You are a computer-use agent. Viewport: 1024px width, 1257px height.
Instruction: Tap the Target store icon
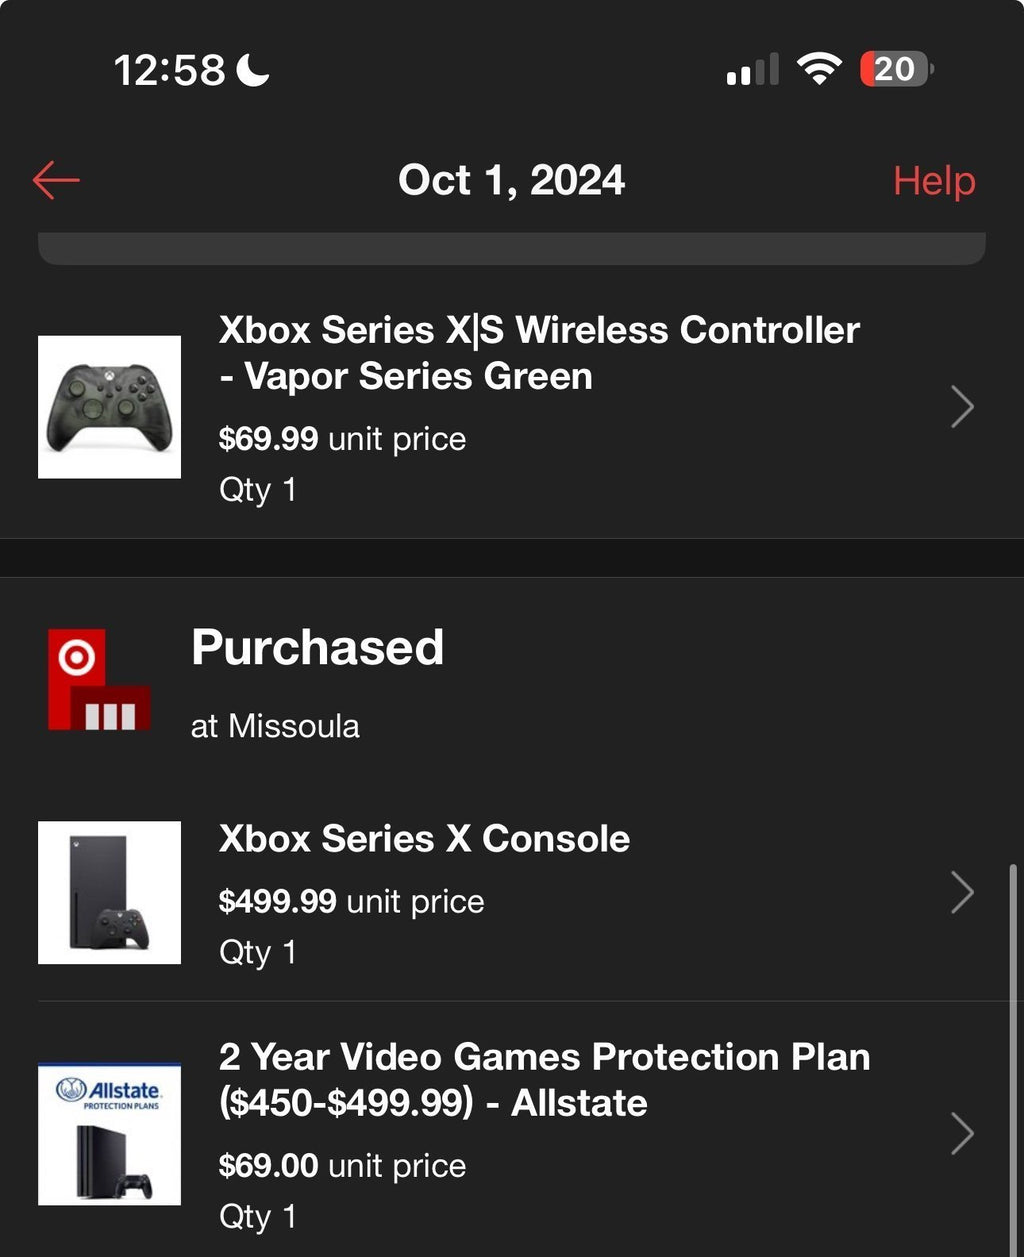coord(98,679)
